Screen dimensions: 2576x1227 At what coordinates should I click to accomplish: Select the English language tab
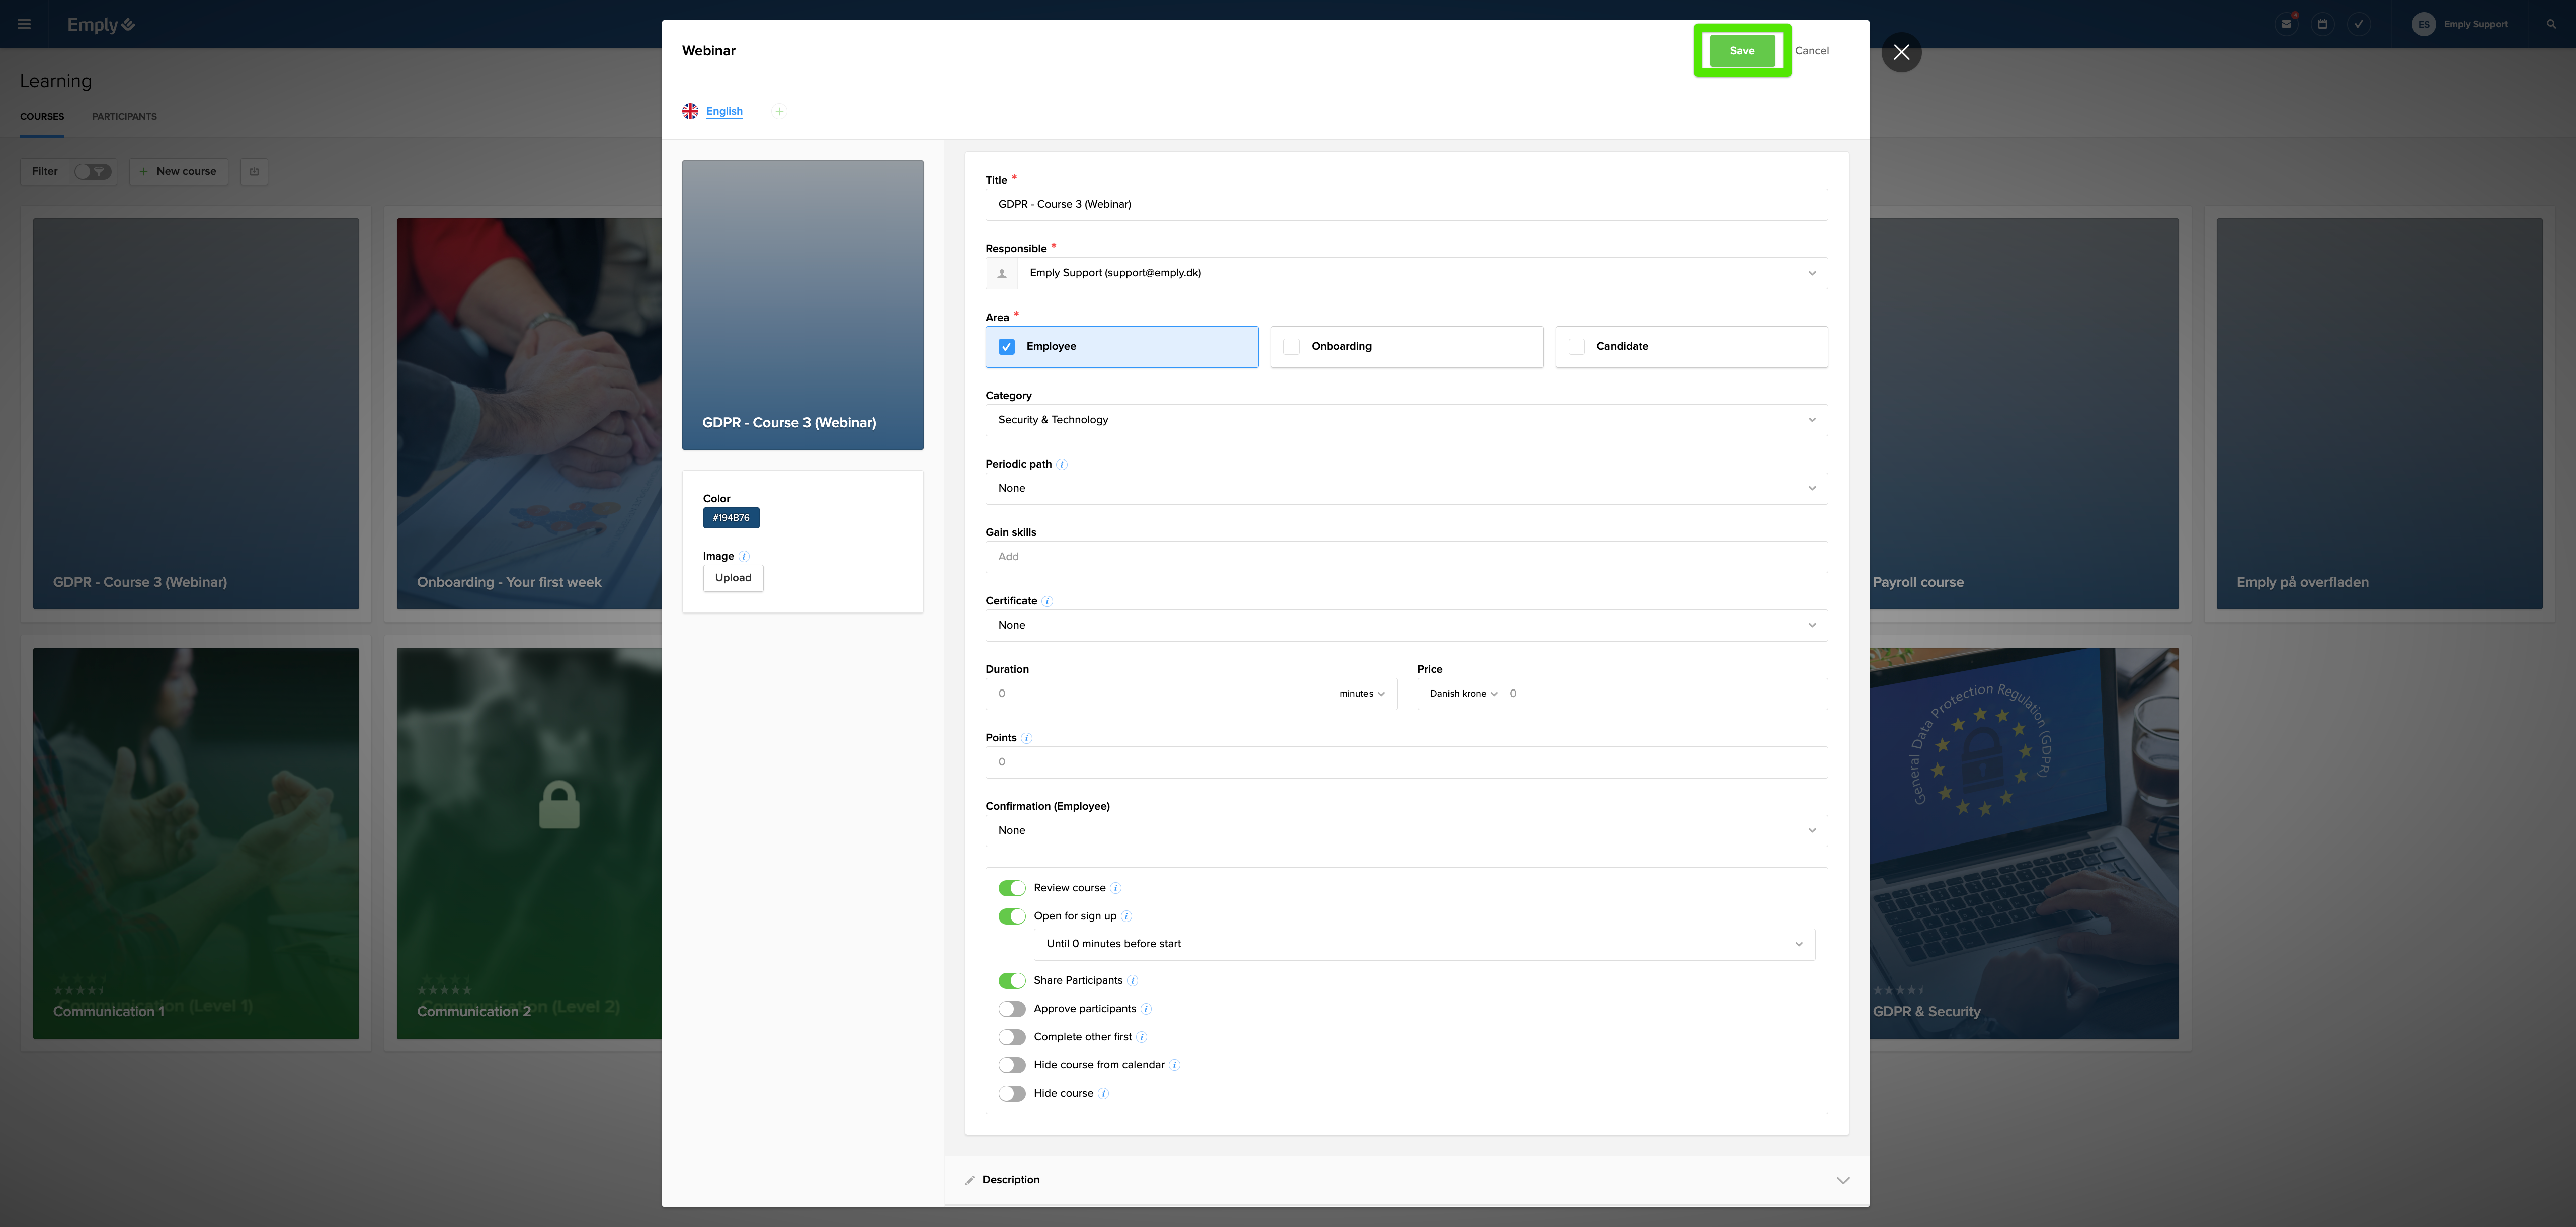pos(724,112)
